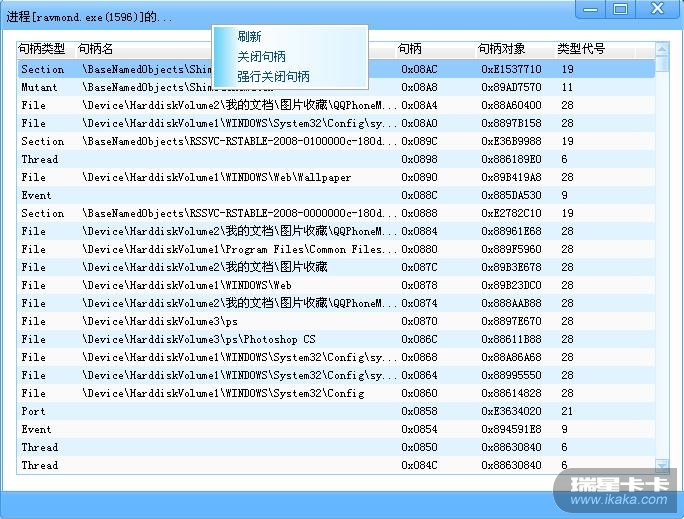
Task: Select the Event row with handle 0x088C
Action: 336,195
